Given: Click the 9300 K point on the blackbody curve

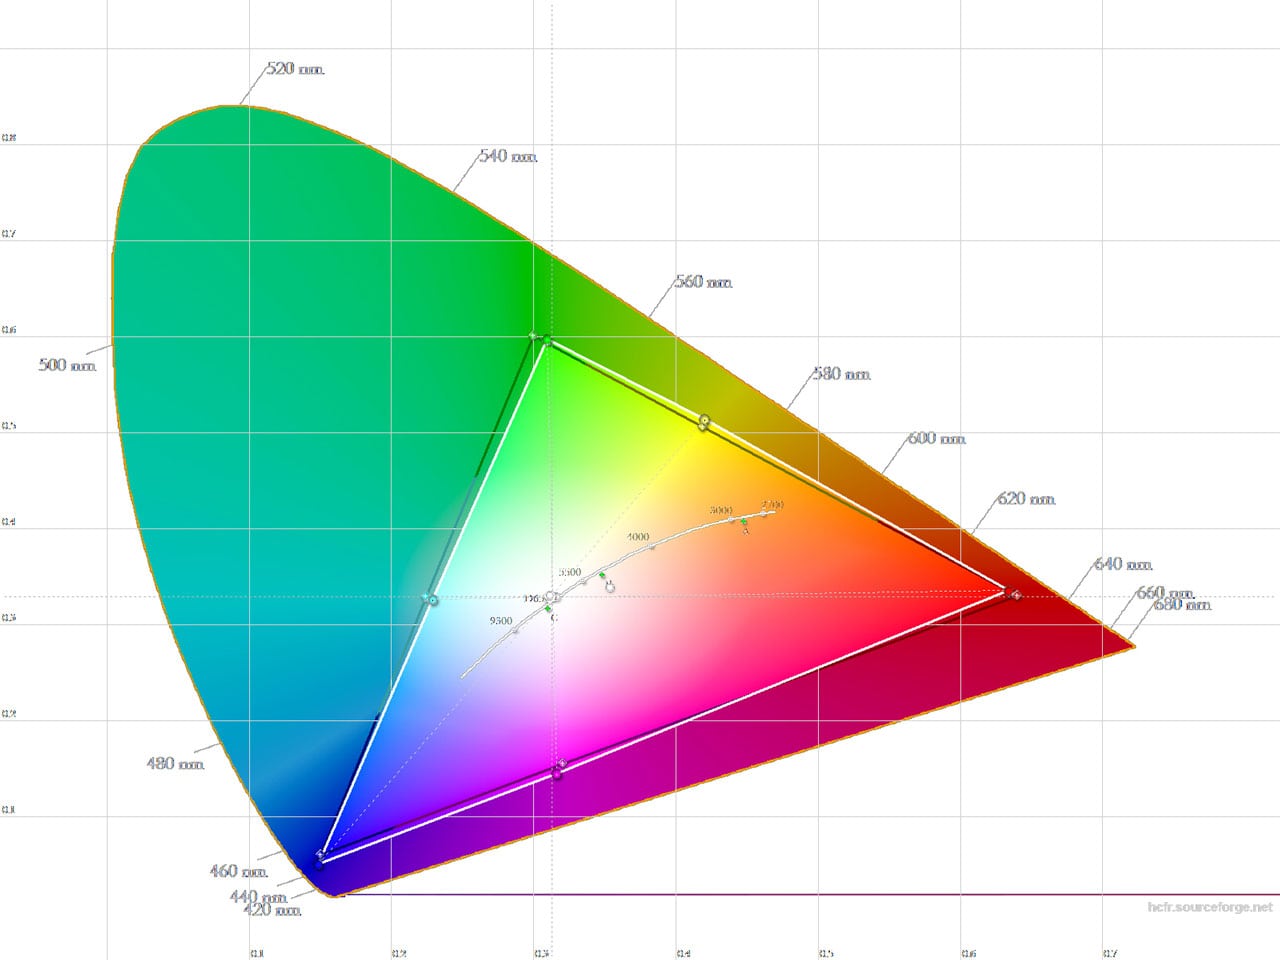Looking at the screenshot, I should pyautogui.click(x=515, y=631).
